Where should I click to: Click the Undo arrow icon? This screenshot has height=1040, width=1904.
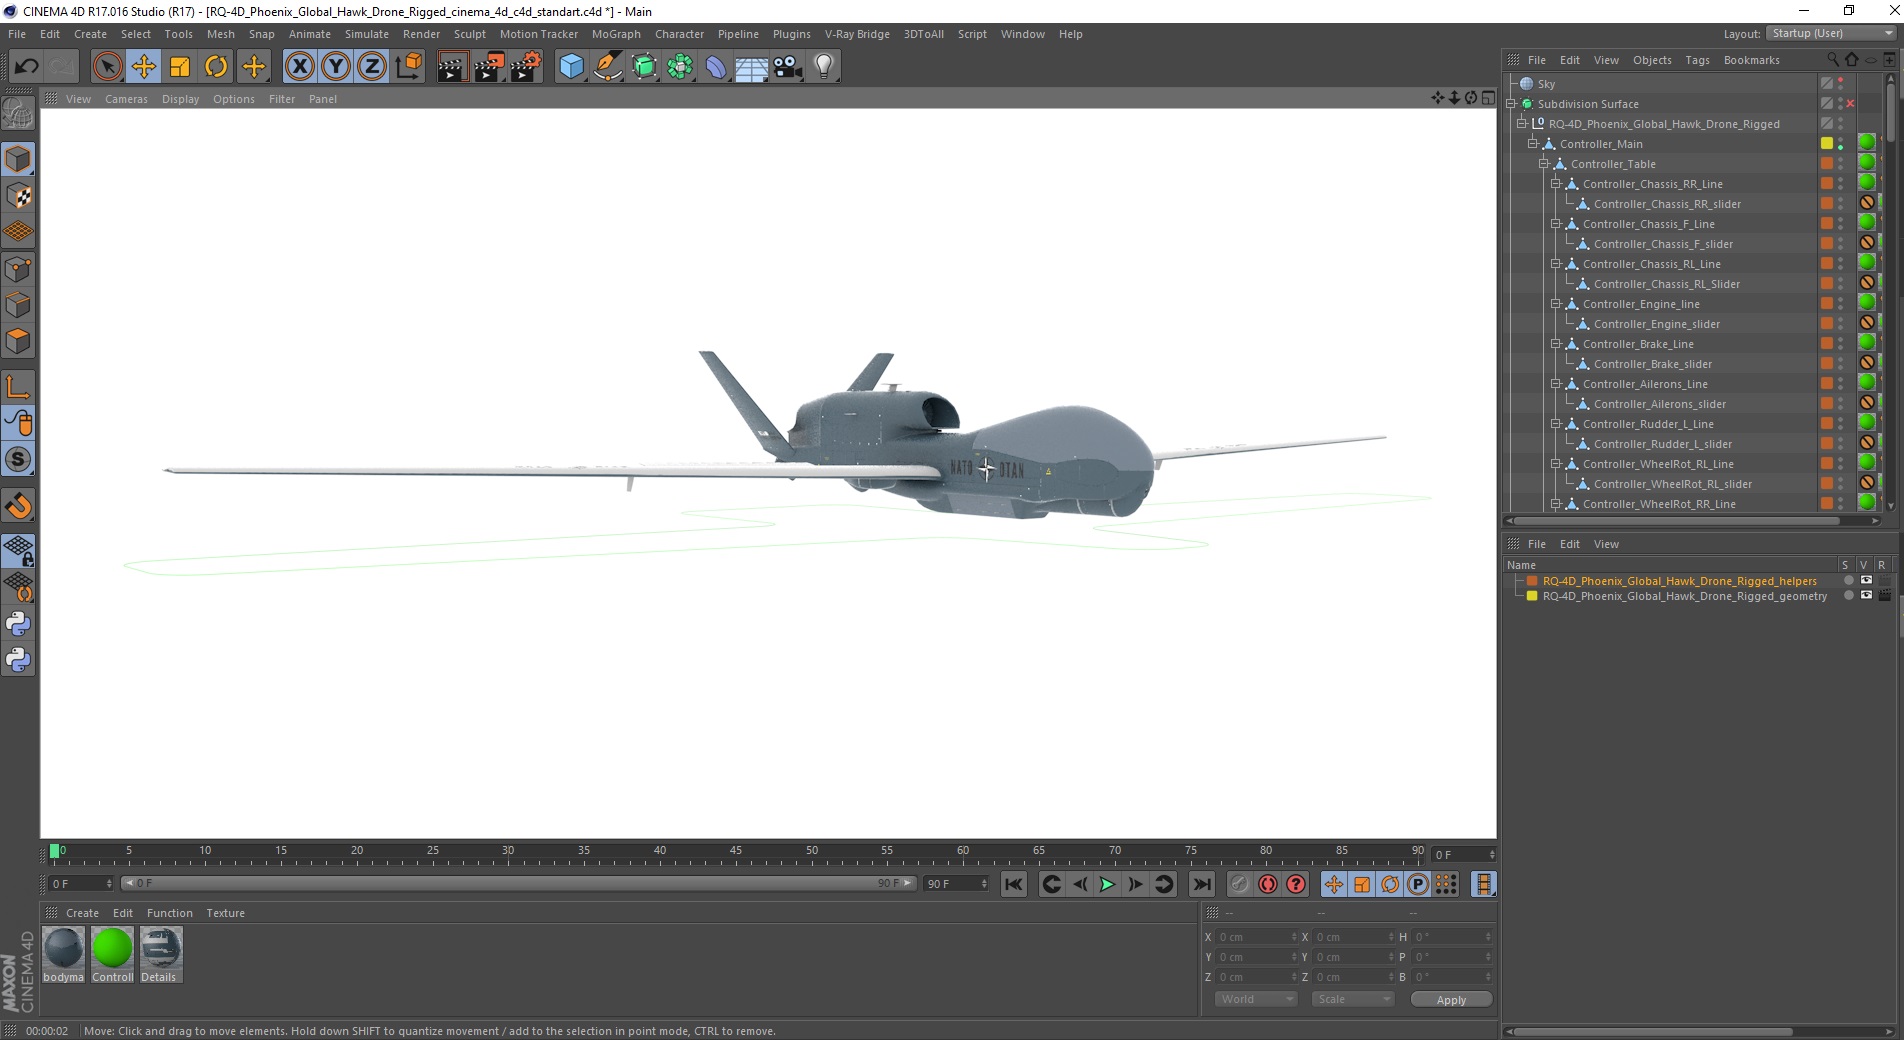pos(27,67)
